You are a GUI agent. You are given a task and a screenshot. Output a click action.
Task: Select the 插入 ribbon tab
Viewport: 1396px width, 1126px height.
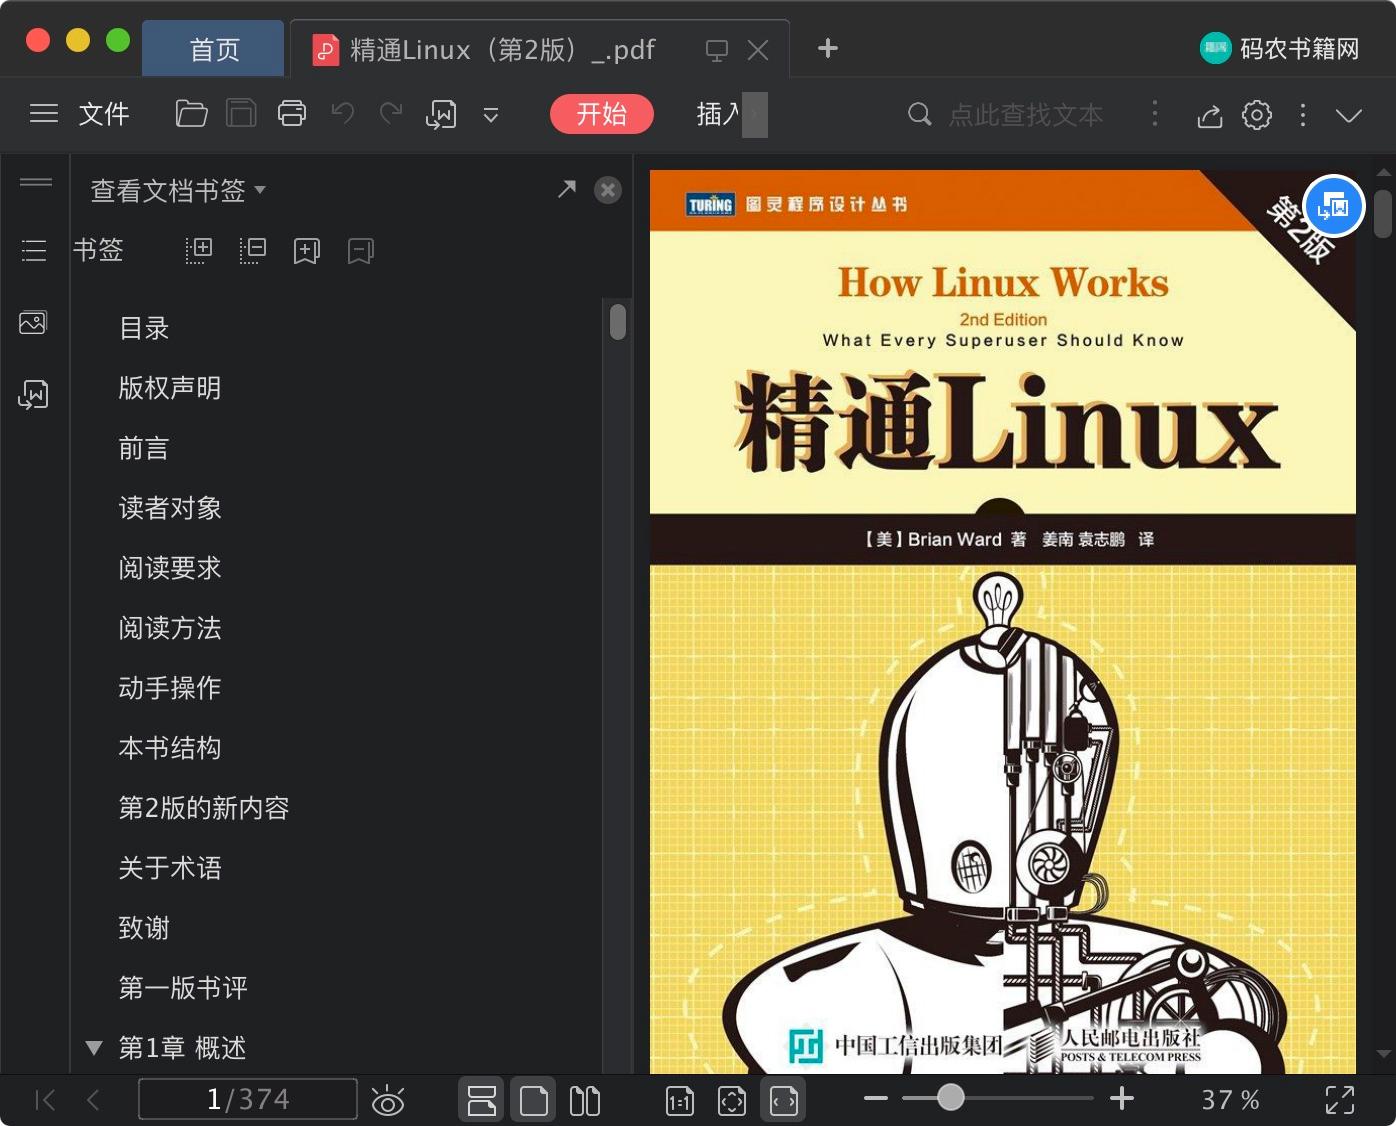coord(718,114)
